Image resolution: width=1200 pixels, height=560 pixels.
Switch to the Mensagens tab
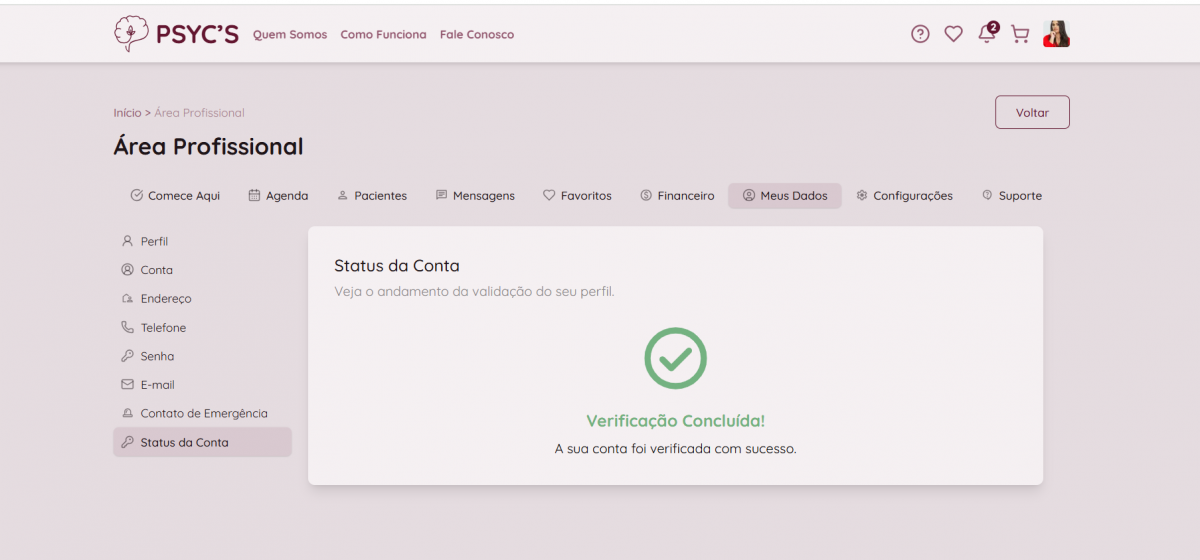[475, 196]
